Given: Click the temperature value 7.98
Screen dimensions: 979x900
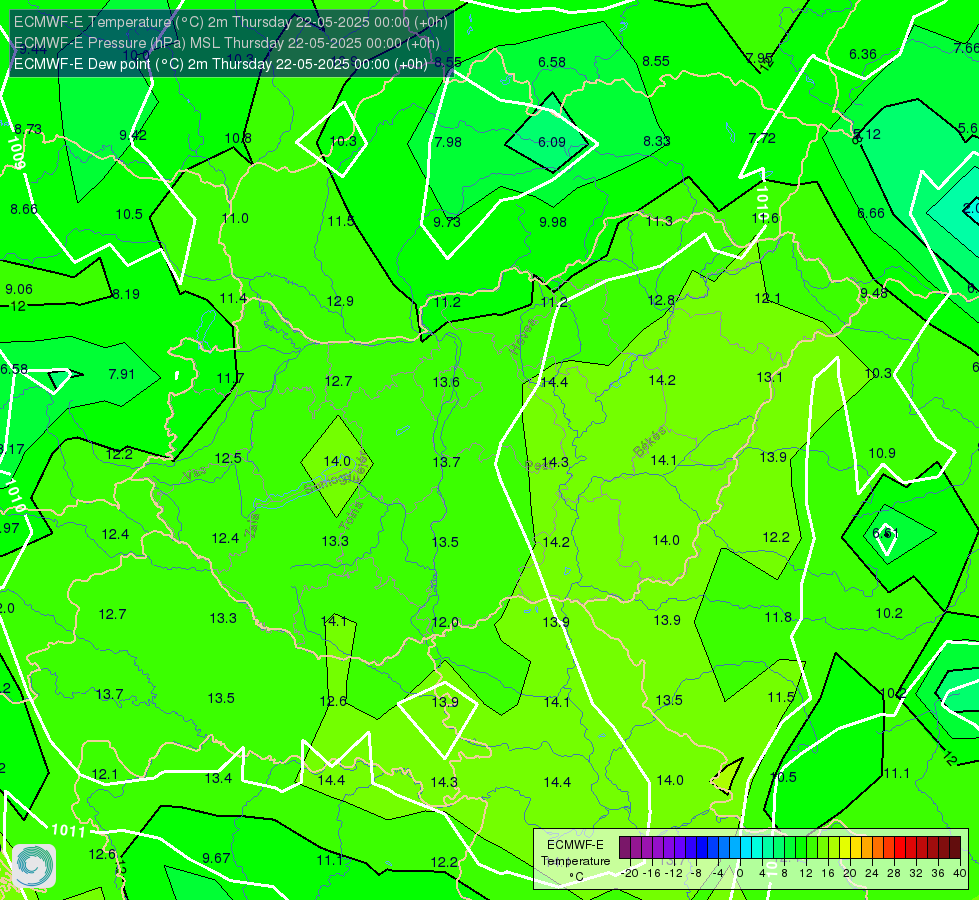Looking at the screenshot, I should click(x=448, y=142).
